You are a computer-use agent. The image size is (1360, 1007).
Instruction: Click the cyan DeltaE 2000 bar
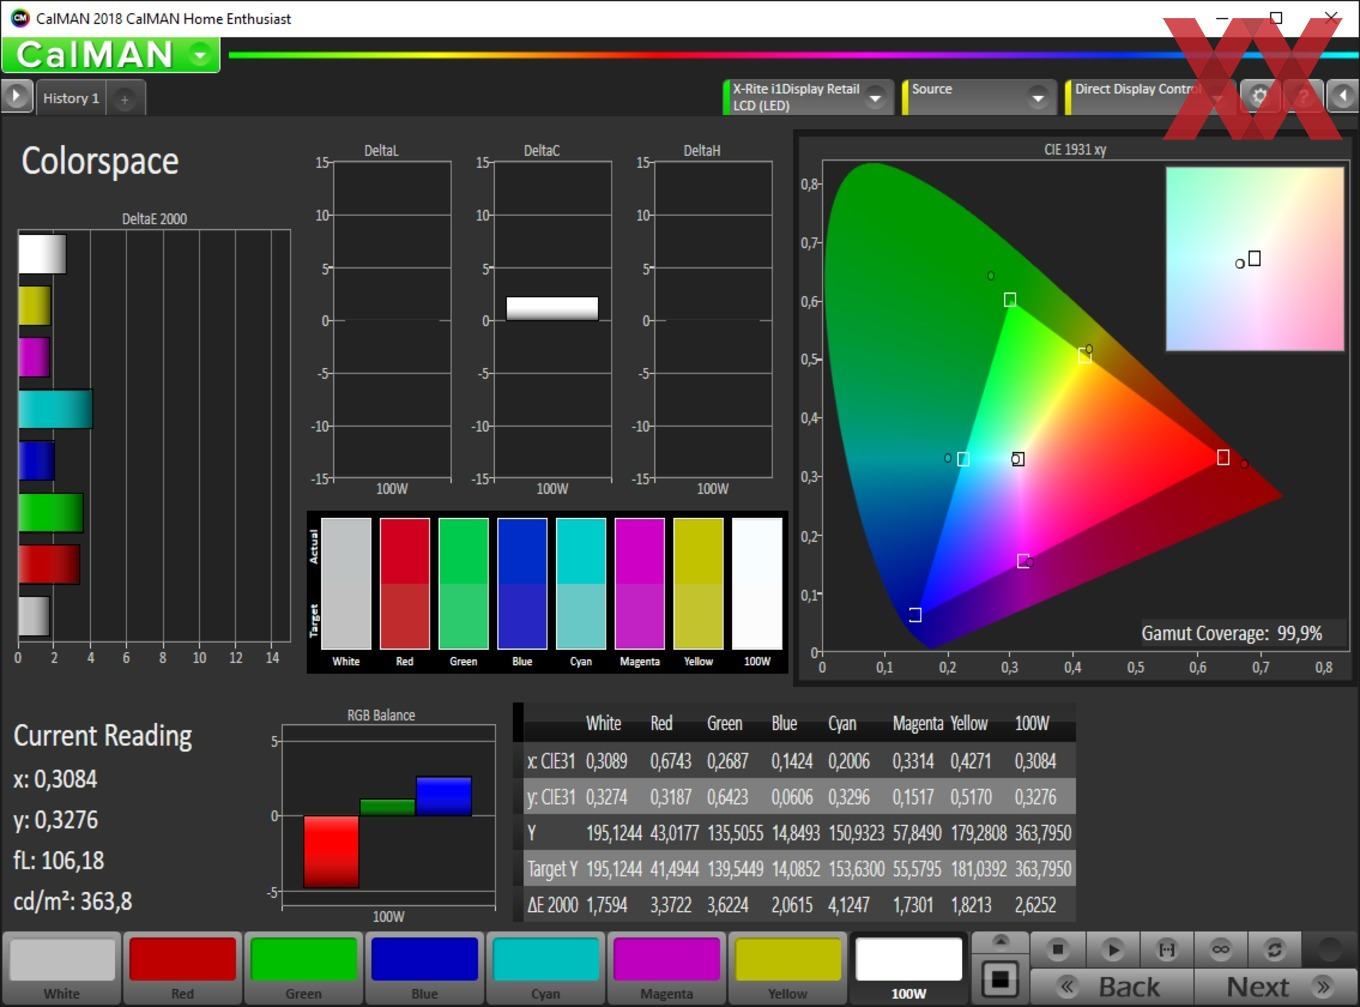pyautogui.click(x=56, y=409)
